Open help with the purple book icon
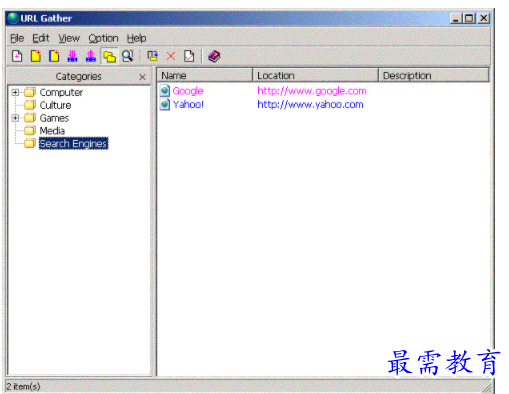Screen dimensions: 509x394 214,56
